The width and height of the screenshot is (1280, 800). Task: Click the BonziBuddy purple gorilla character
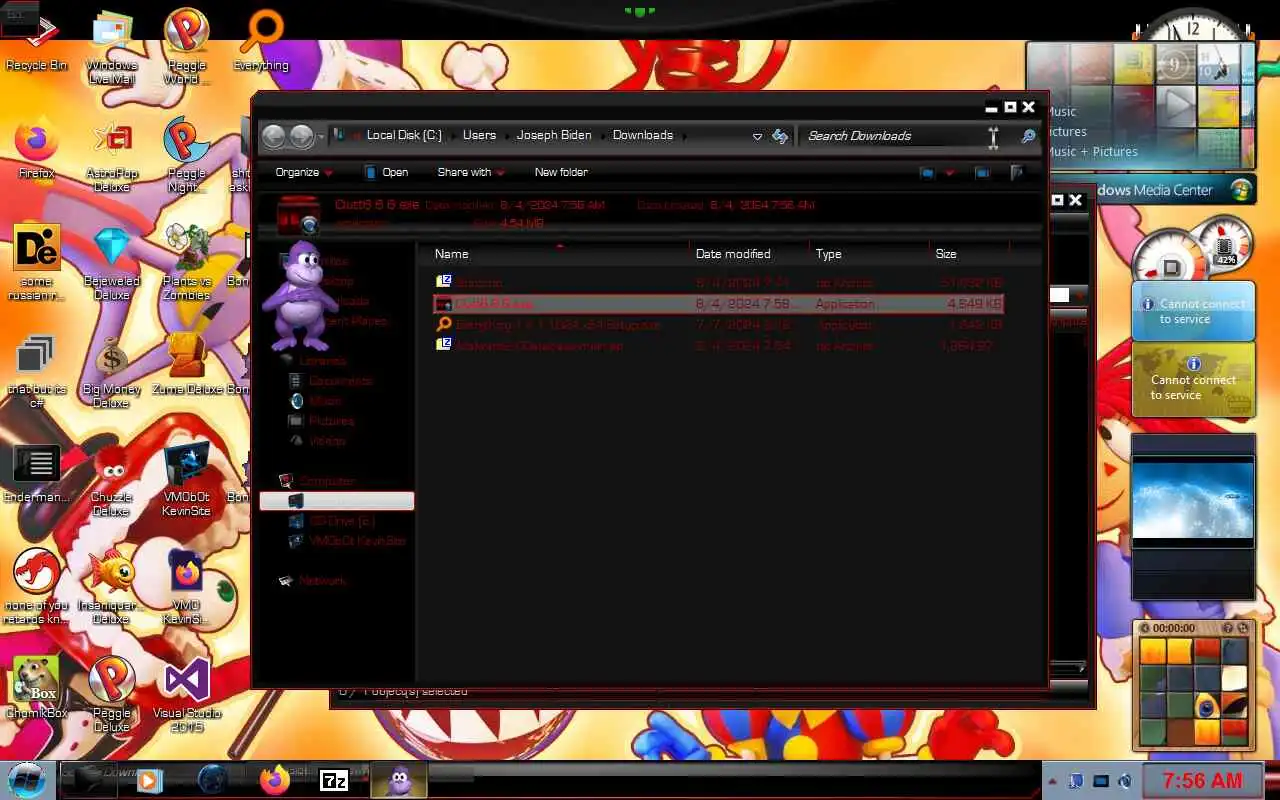pos(298,294)
